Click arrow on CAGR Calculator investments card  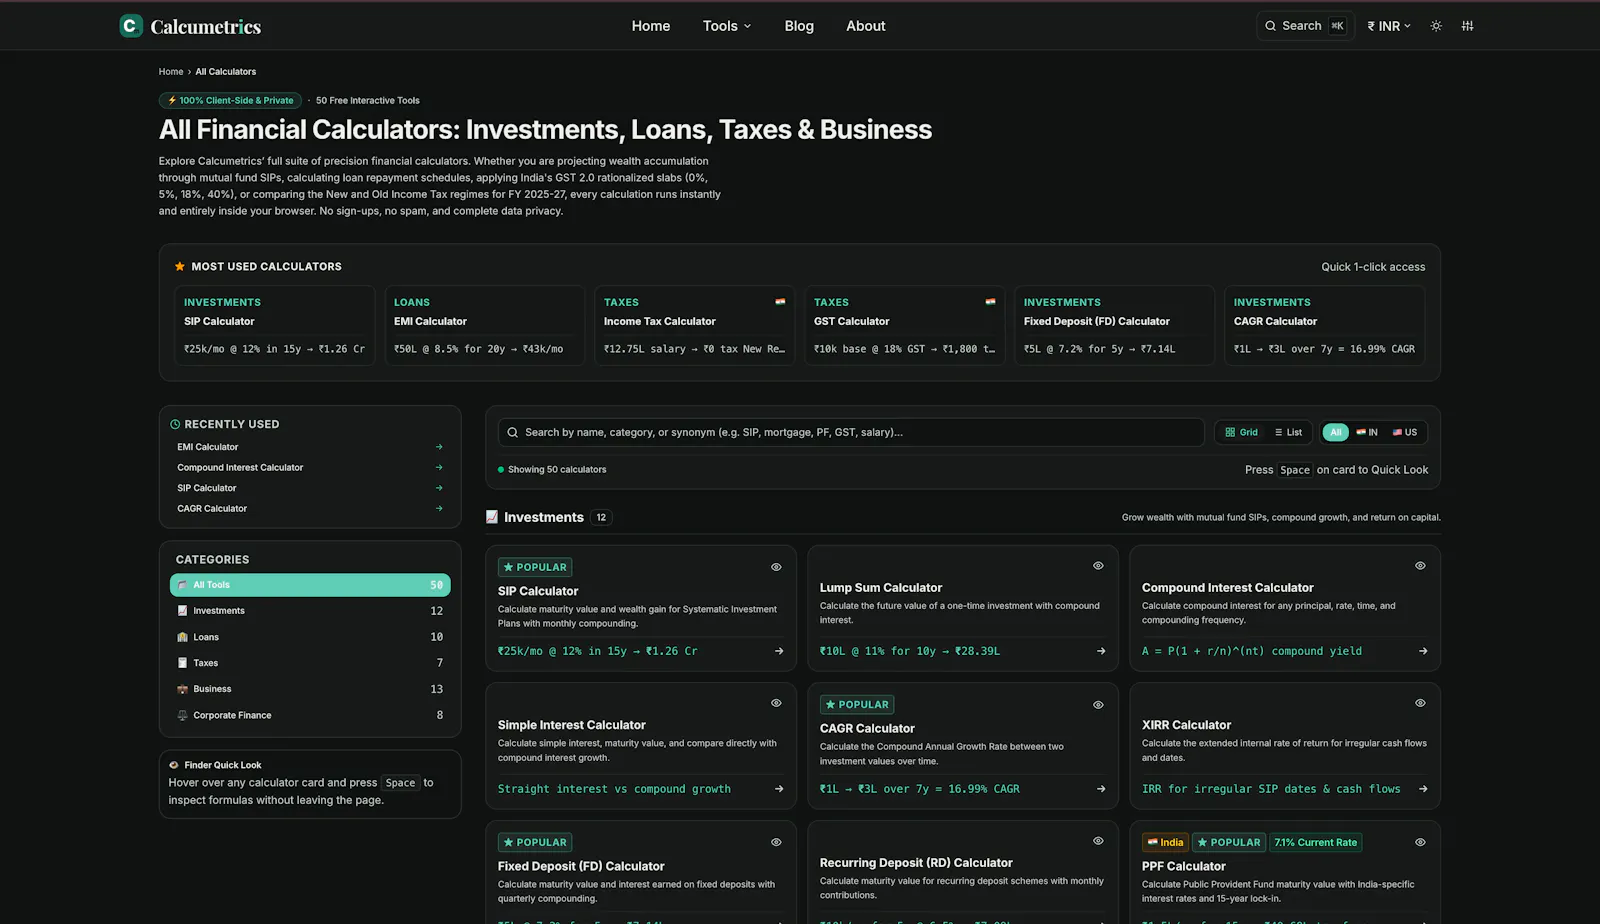point(1101,789)
